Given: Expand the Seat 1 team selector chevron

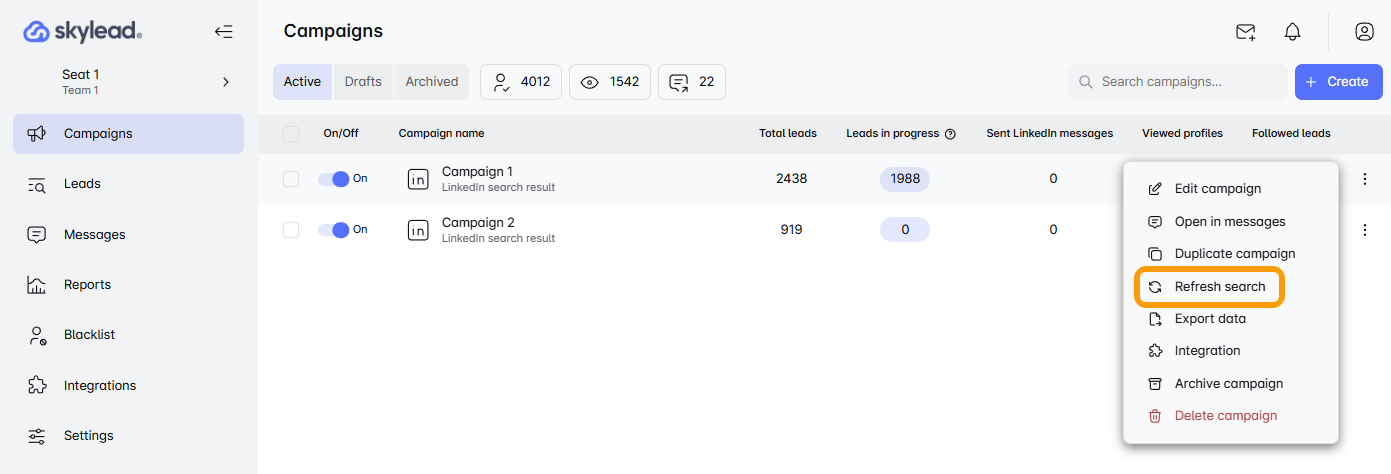Looking at the screenshot, I should click(226, 82).
